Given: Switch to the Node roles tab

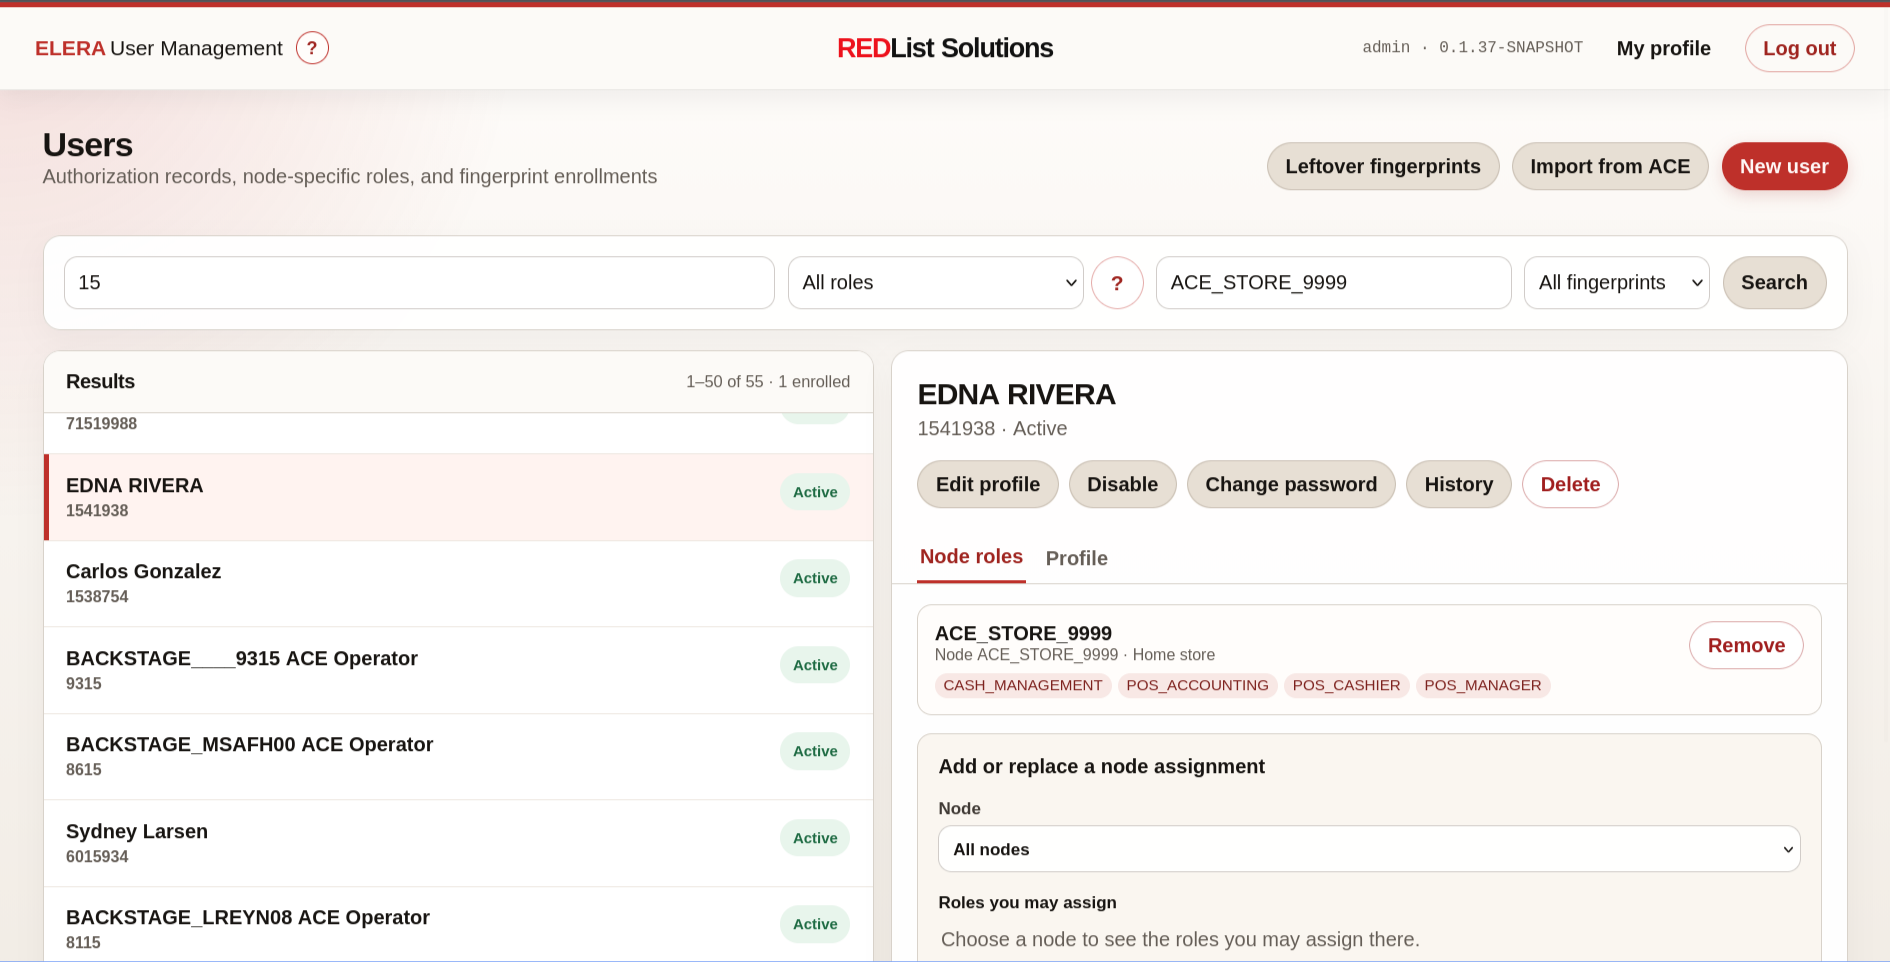Looking at the screenshot, I should [971, 557].
